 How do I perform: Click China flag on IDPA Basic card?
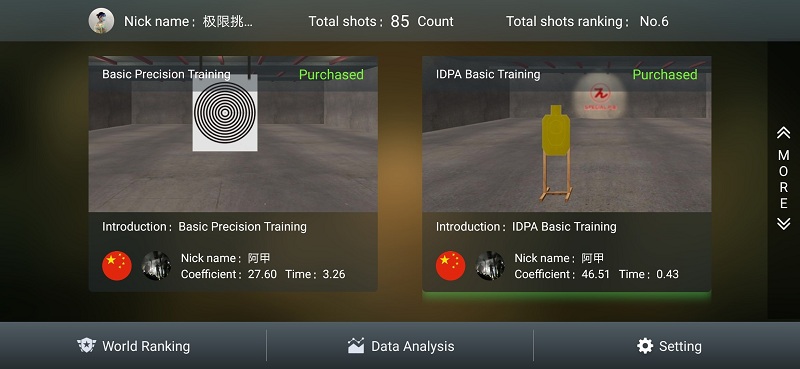(x=451, y=265)
